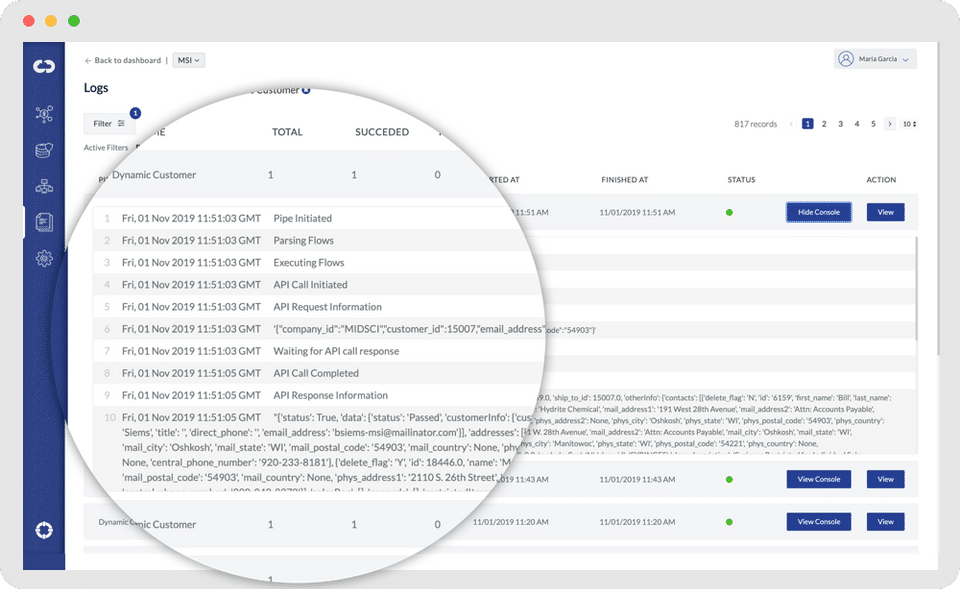Go to page 5 of records
The width and height of the screenshot is (960, 589).
873,124
